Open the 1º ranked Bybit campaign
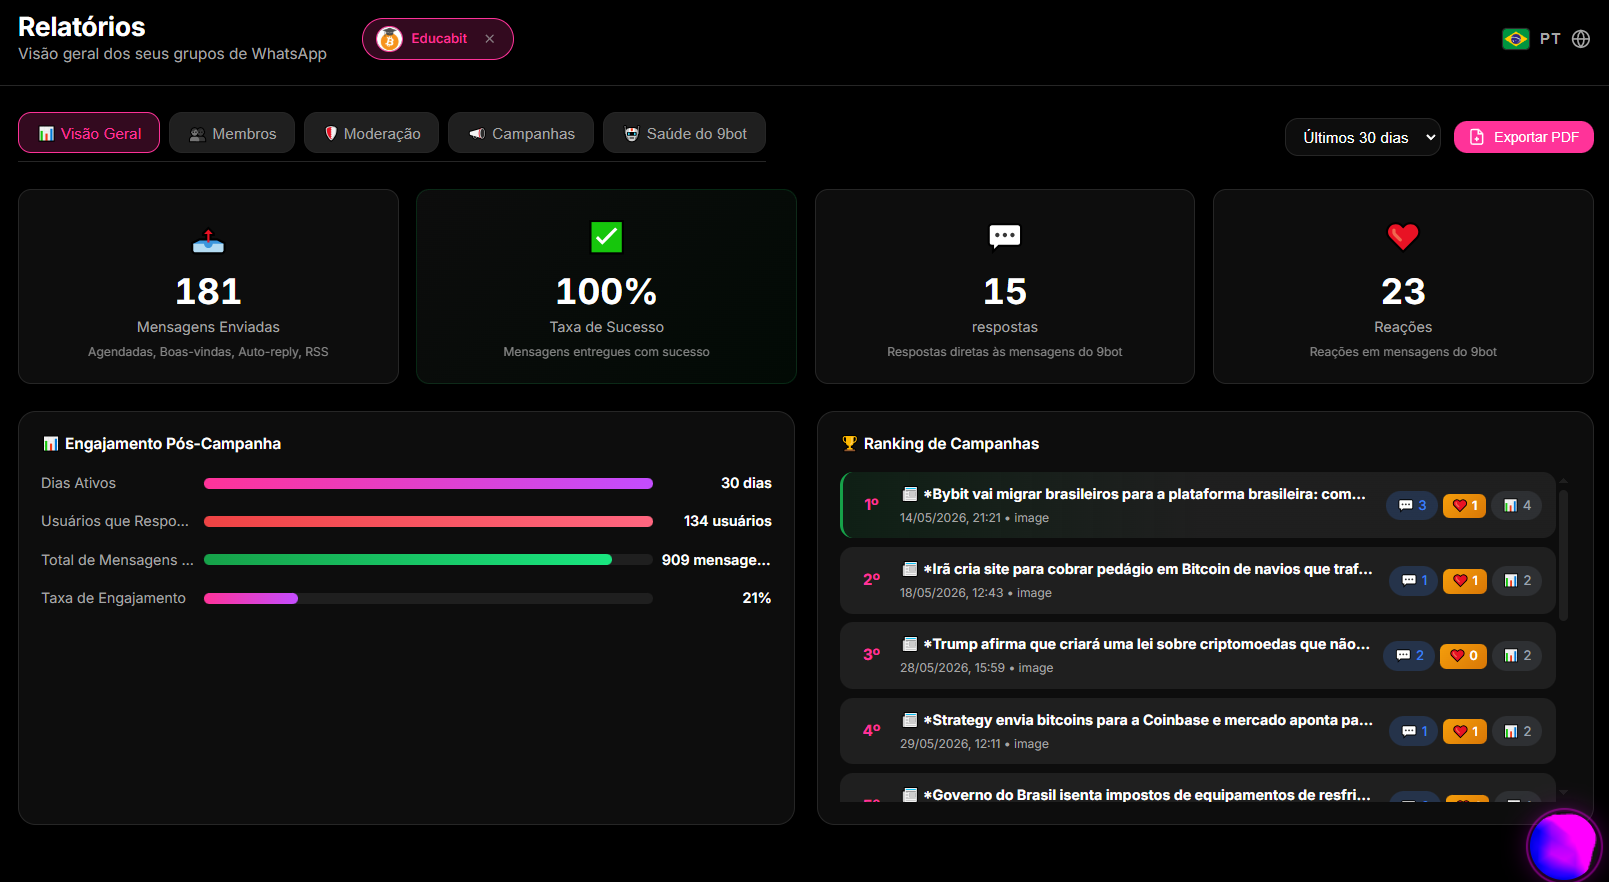The height and width of the screenshot is (882, 1609). click(x=1198, y=505)
